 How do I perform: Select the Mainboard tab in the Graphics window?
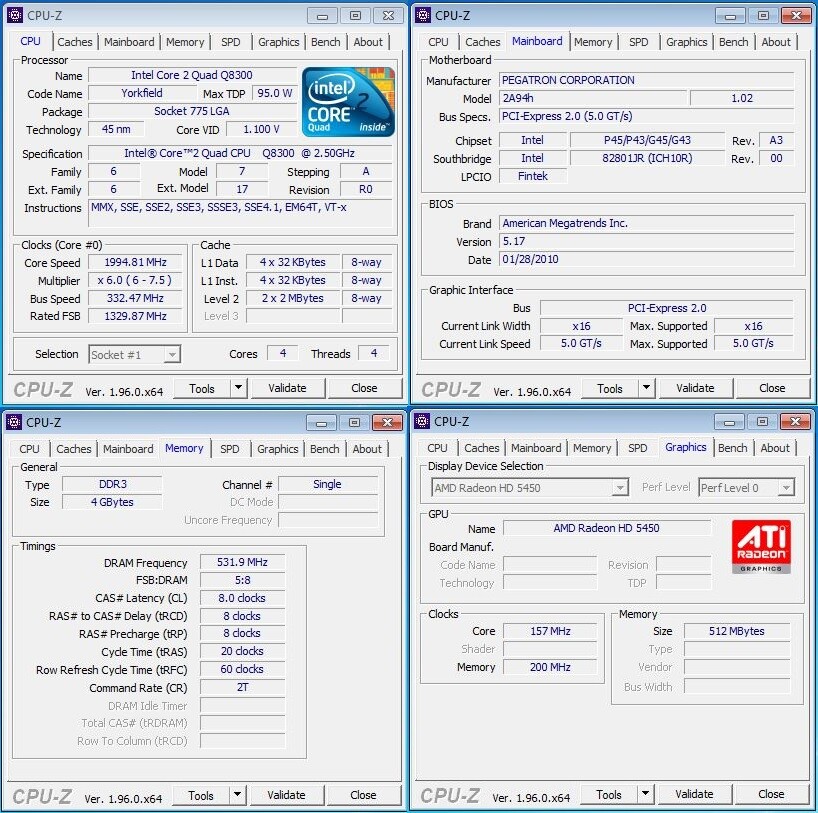(x=536, y=448)
